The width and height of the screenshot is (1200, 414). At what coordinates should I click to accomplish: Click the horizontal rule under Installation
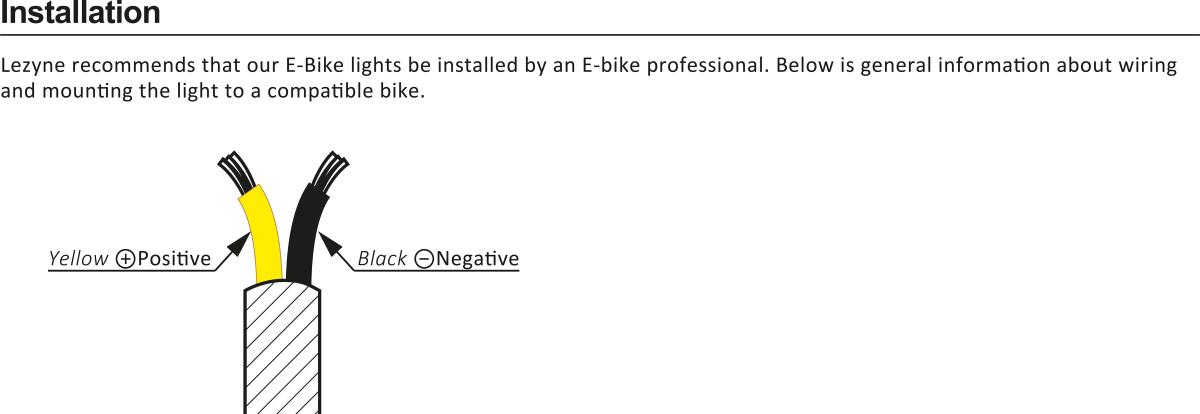[x=600, y=35]
